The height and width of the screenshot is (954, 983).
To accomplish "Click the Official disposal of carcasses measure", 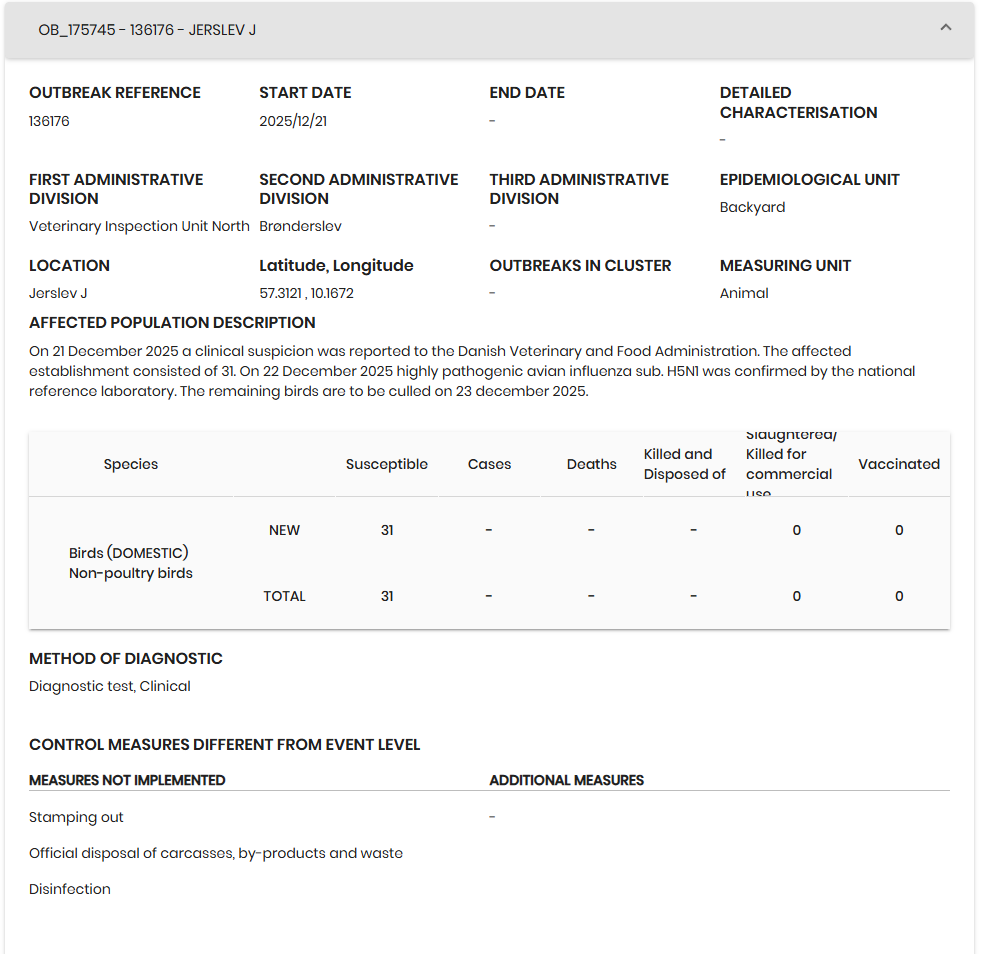I will click(215, 853).
